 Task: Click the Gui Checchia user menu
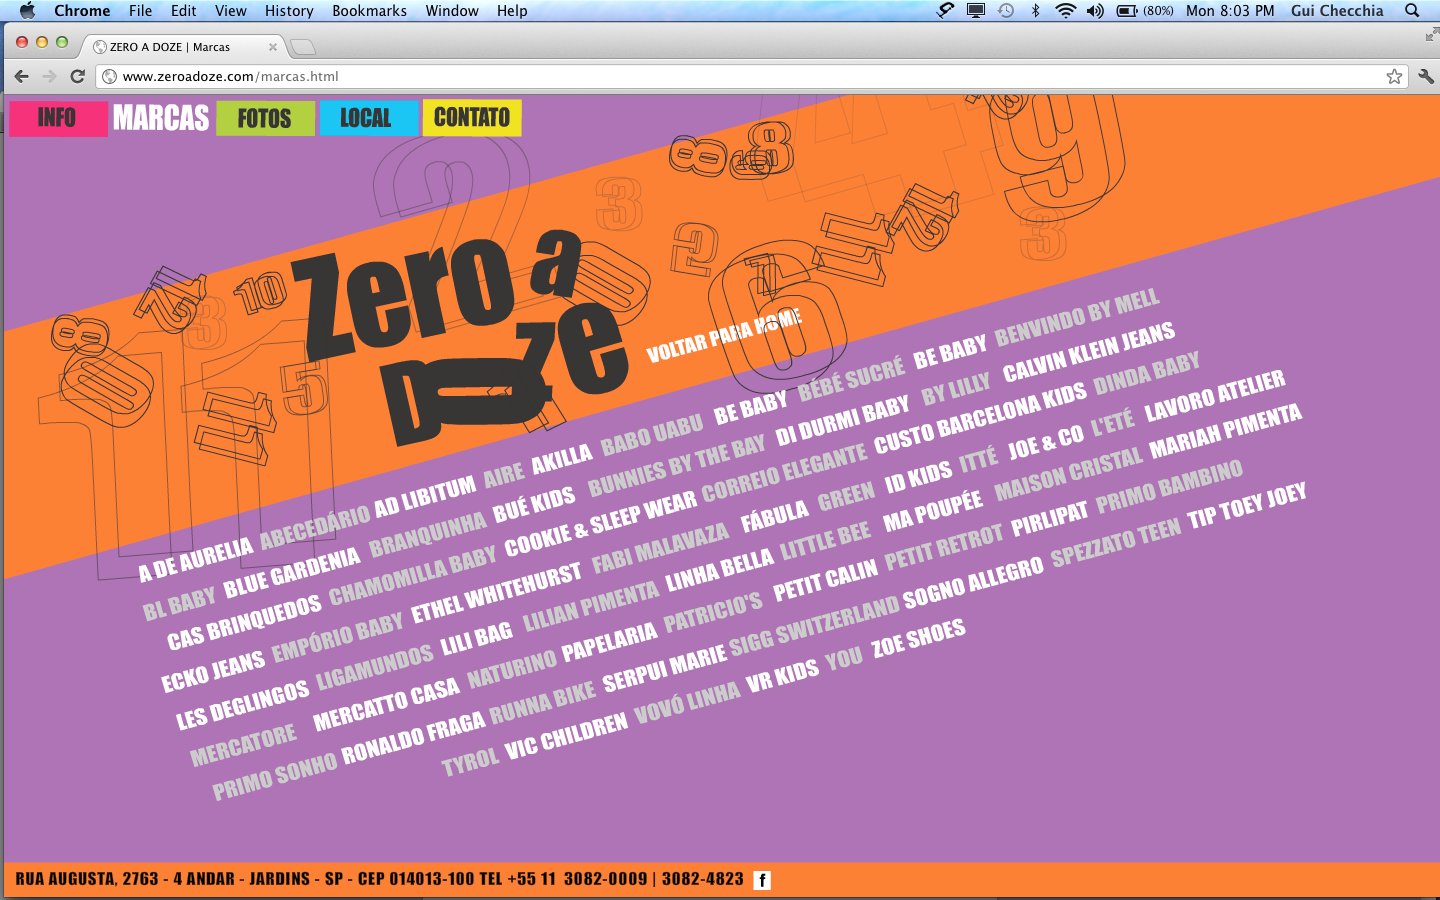click(x=1337, y=11)
